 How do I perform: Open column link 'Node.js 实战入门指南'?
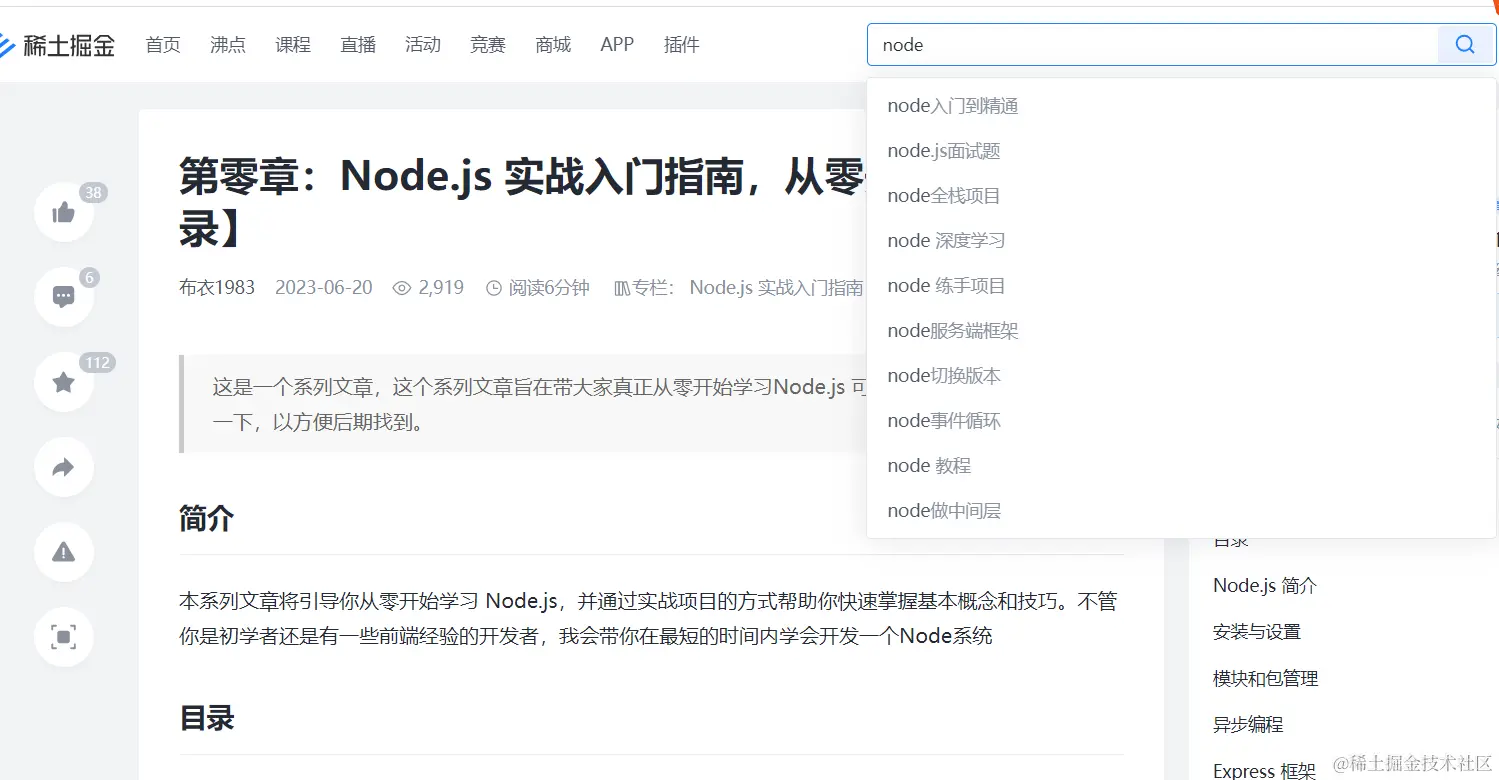776,288
